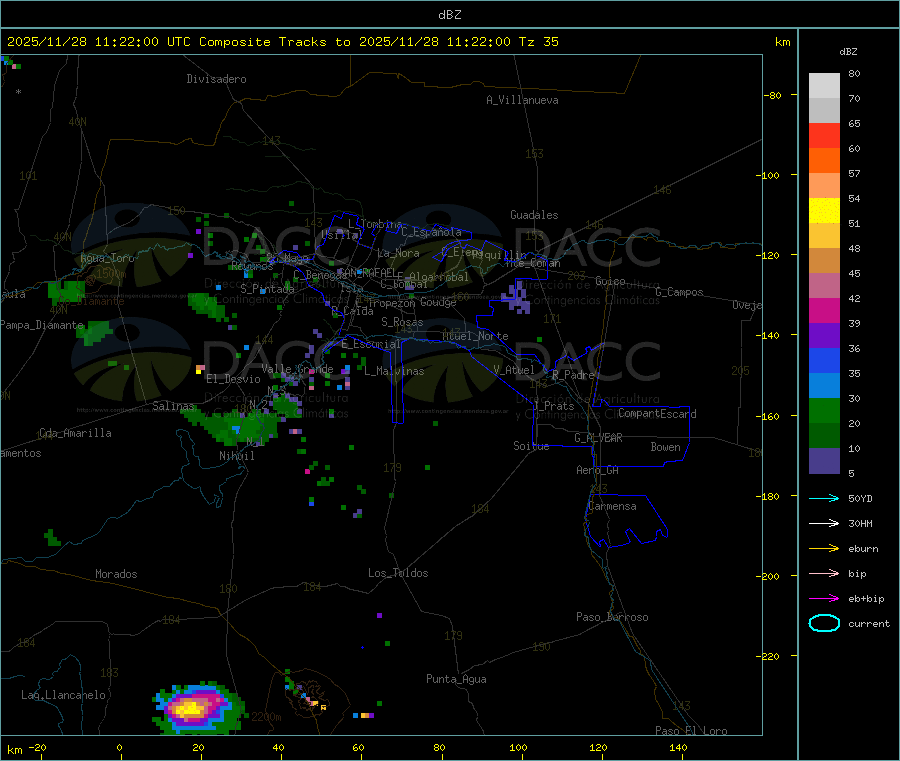Click the white 30HM arrow legend icon
The height and width of the screenshot is (761, 900).
824,523
